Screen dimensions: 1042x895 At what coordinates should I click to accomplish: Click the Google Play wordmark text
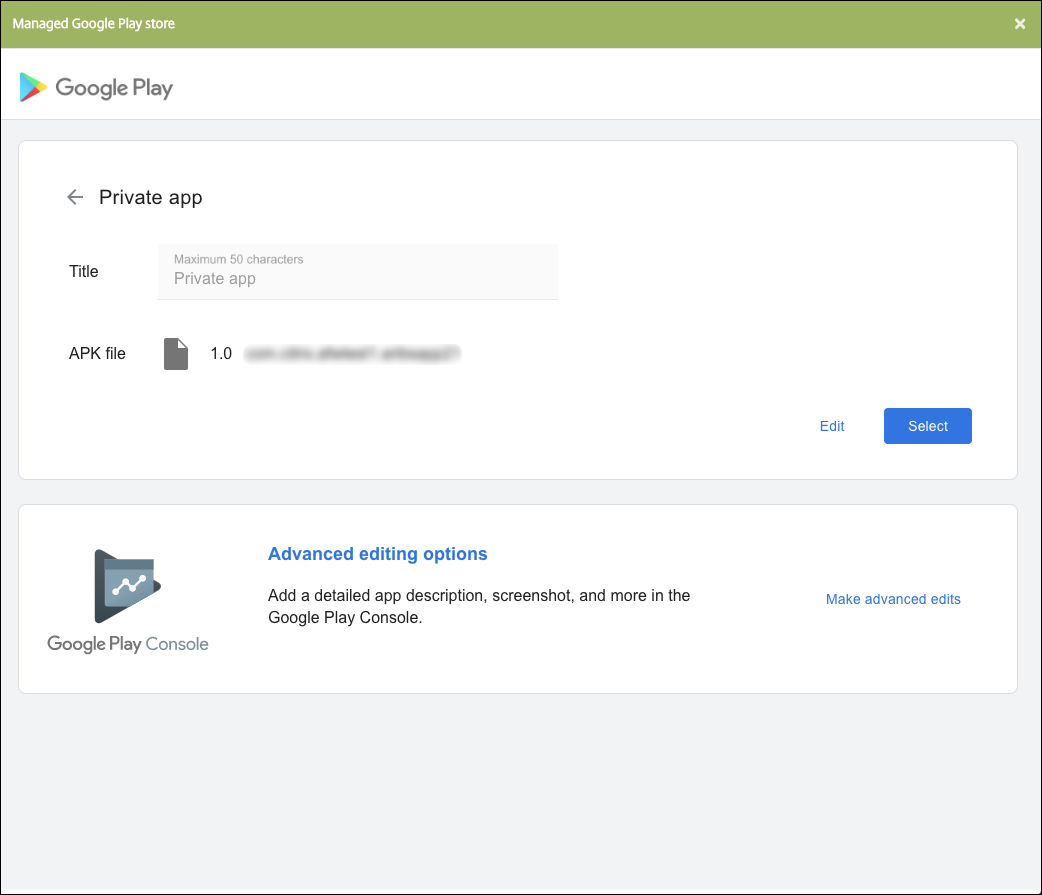[x=114, y=88]
